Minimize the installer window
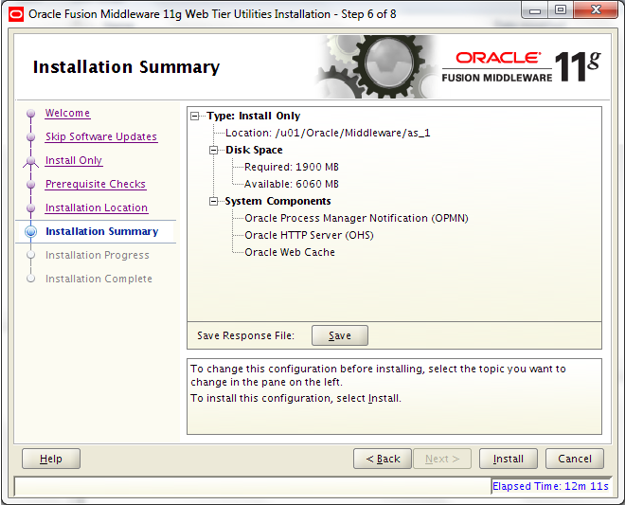 point(535,10)
